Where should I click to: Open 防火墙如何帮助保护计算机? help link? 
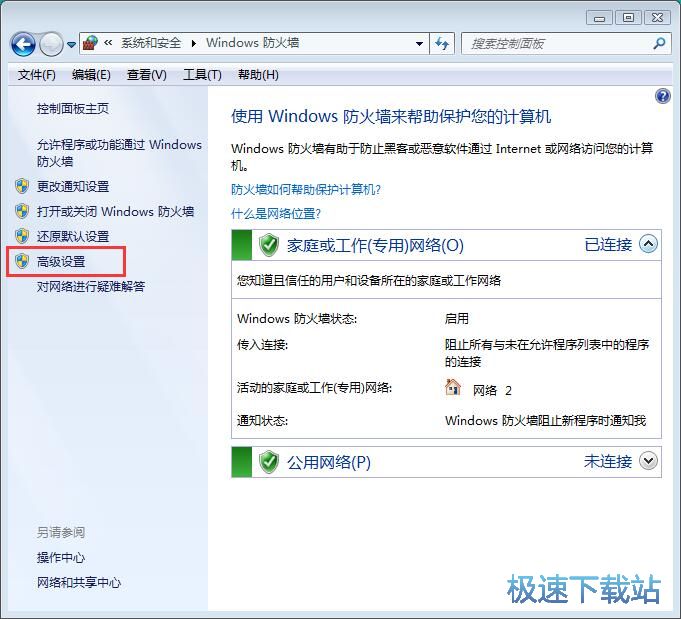coord(306,190)
